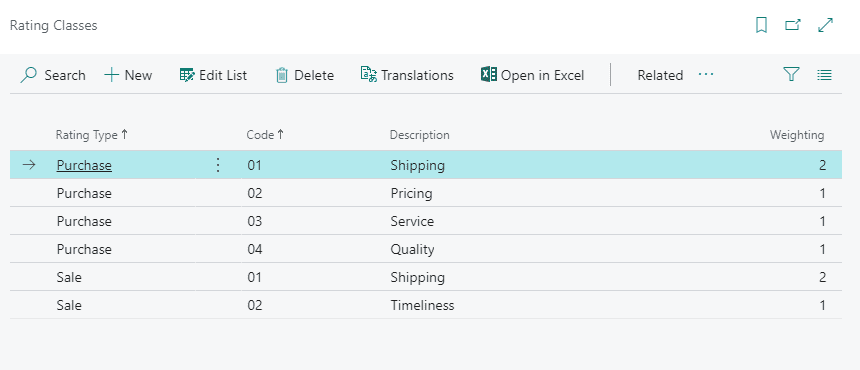Select the row arrow indicator of first row
Screen dimensions: 860x370
point(29,165)
